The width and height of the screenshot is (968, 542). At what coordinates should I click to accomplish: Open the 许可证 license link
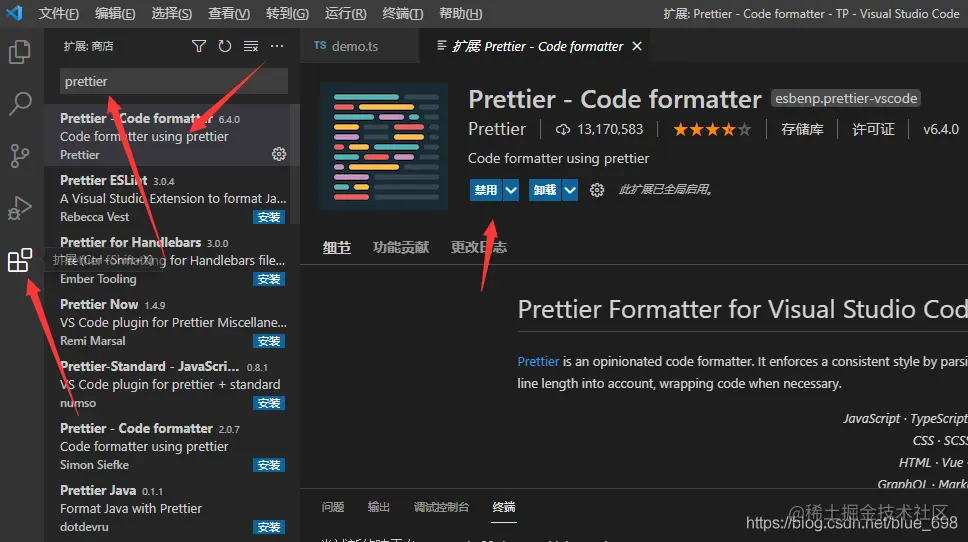click(873, 129)
